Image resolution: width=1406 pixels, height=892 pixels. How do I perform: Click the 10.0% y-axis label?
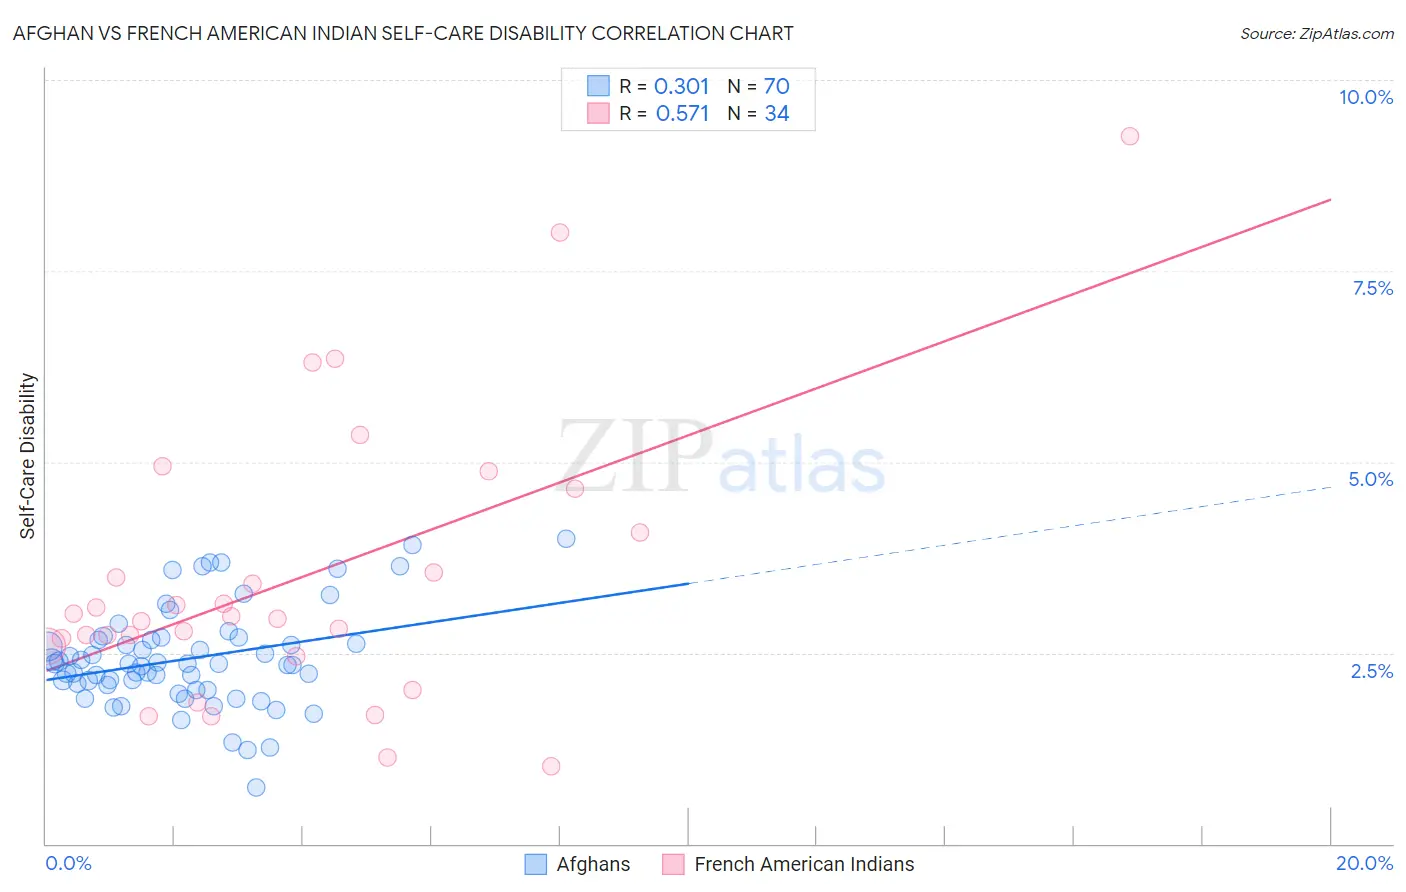(1366, 97)
